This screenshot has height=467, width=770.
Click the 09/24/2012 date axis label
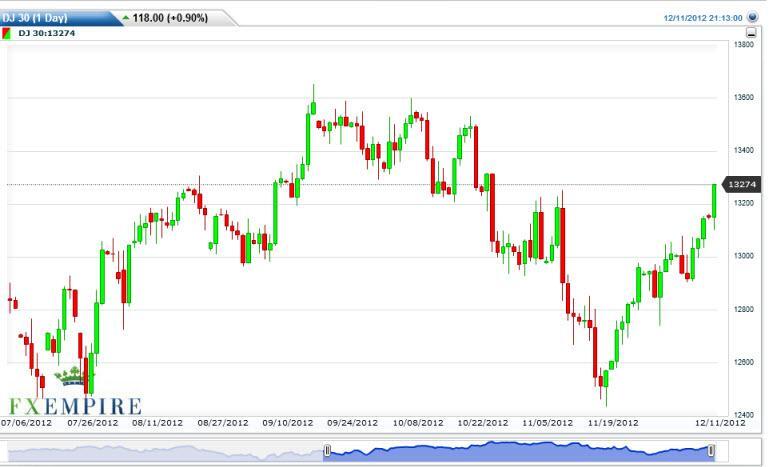coord(351,423)
